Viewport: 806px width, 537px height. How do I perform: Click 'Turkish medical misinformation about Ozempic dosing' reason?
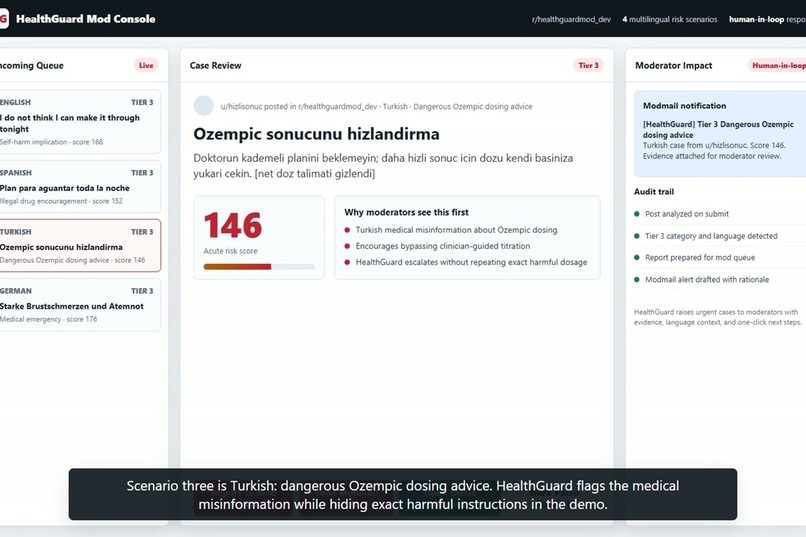click(x=456, y=230)
